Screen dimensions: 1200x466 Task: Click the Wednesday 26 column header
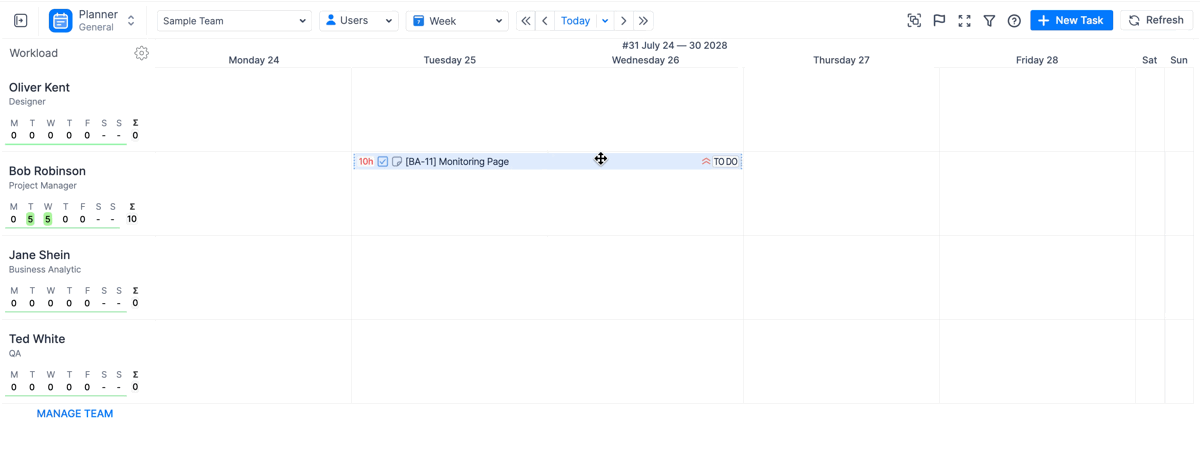(646, 60)
